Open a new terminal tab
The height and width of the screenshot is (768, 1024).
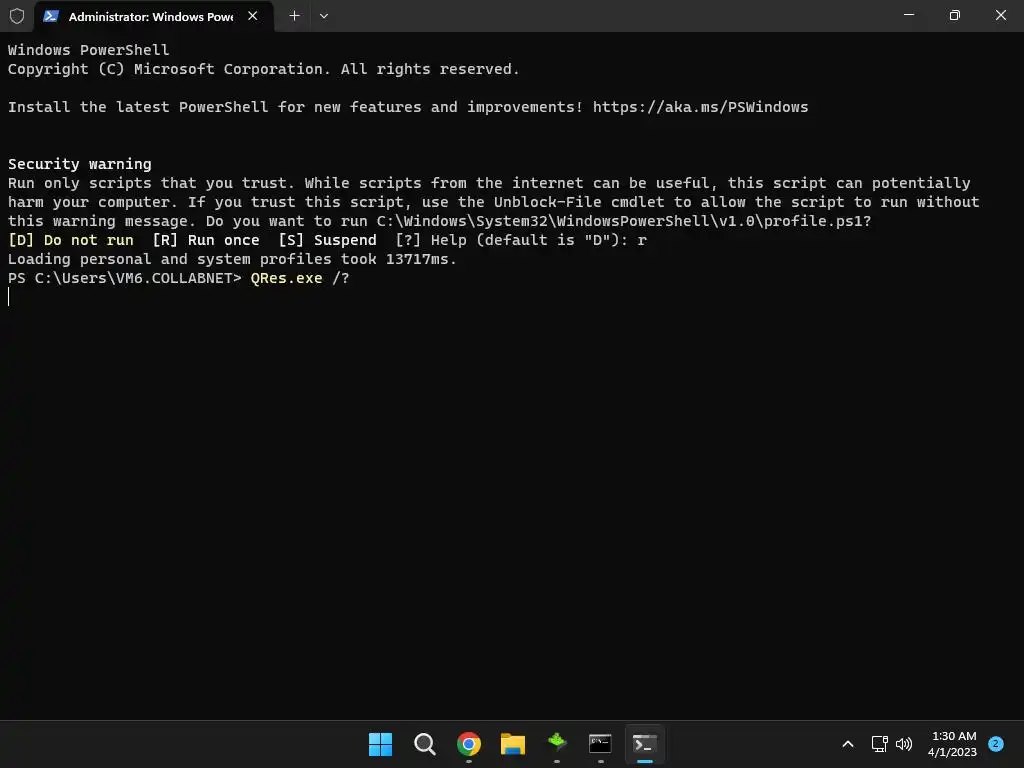click(x=295, y=16)
